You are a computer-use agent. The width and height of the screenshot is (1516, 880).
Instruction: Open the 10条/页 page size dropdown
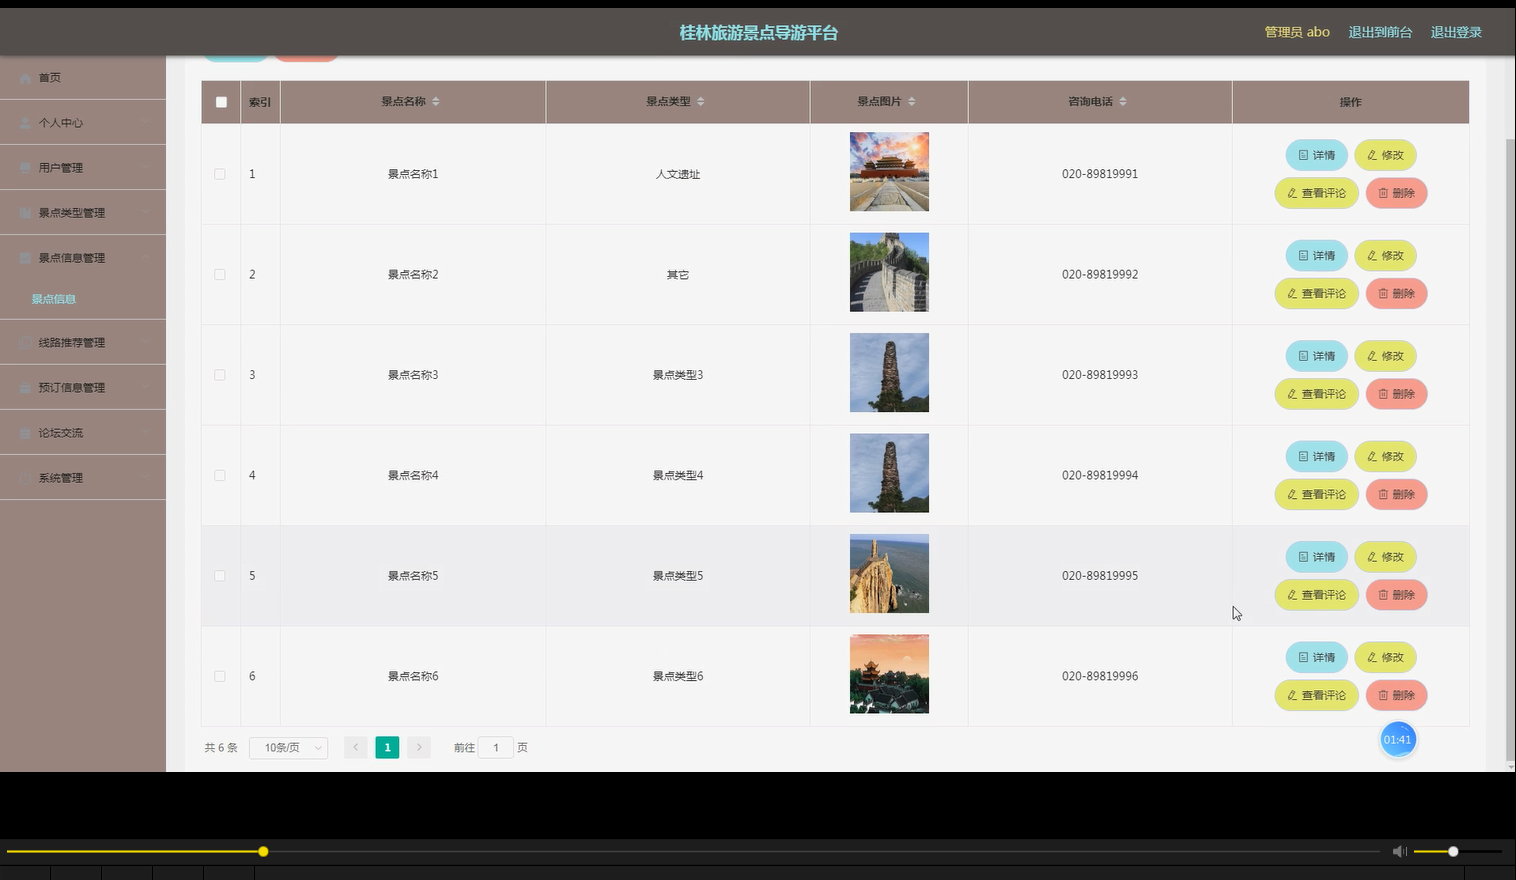(x=288, y=747)
